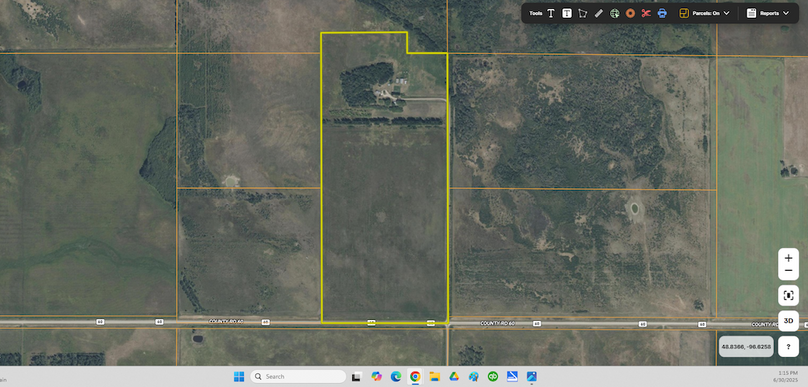Click the Reports sheet icon
Screen dimensions: 808x387
point(751,13)
